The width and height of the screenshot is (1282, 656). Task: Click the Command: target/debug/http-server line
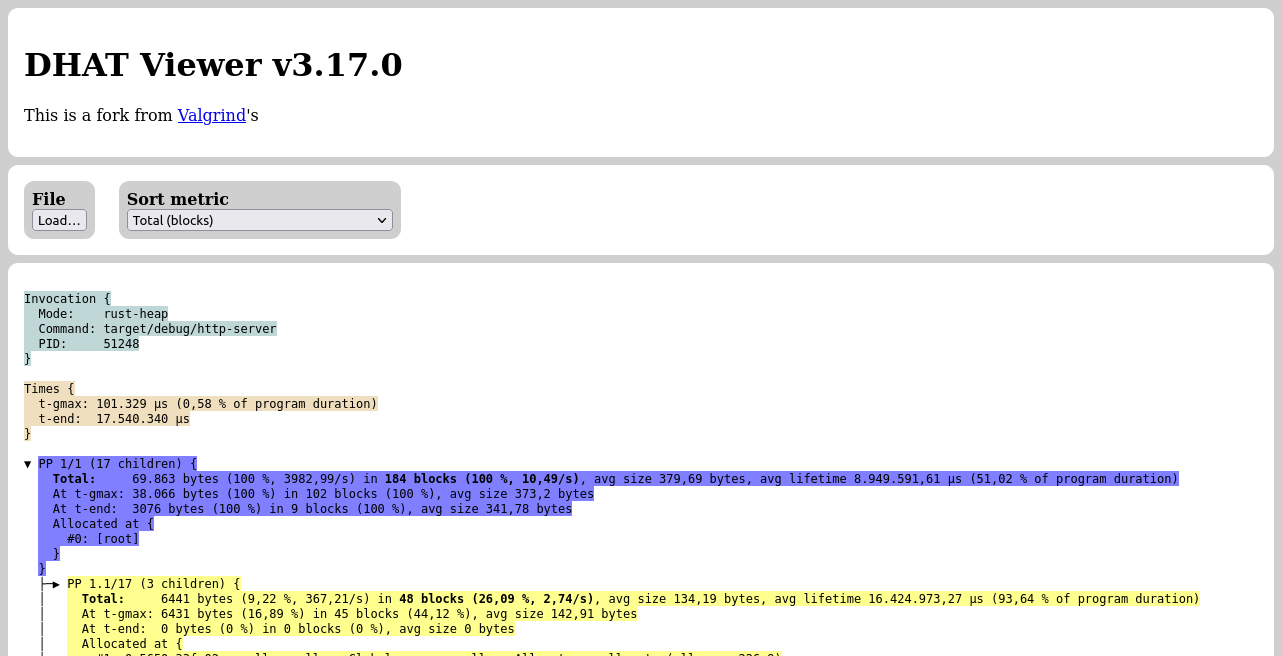pos(150,329)
